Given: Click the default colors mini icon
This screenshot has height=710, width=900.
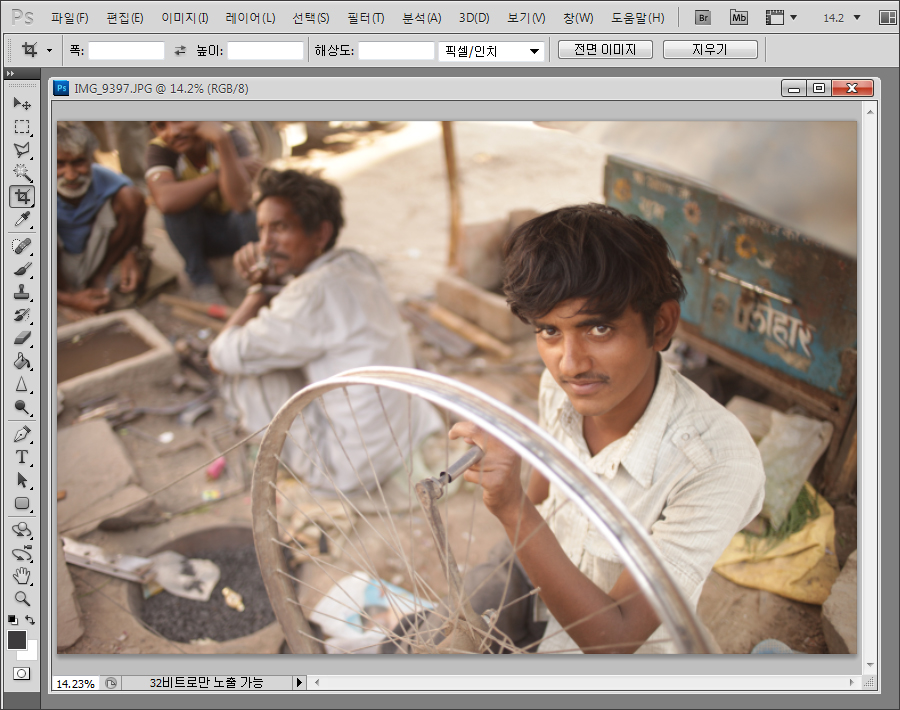Looking at the screenshot, I should click(x=13, y=619).
